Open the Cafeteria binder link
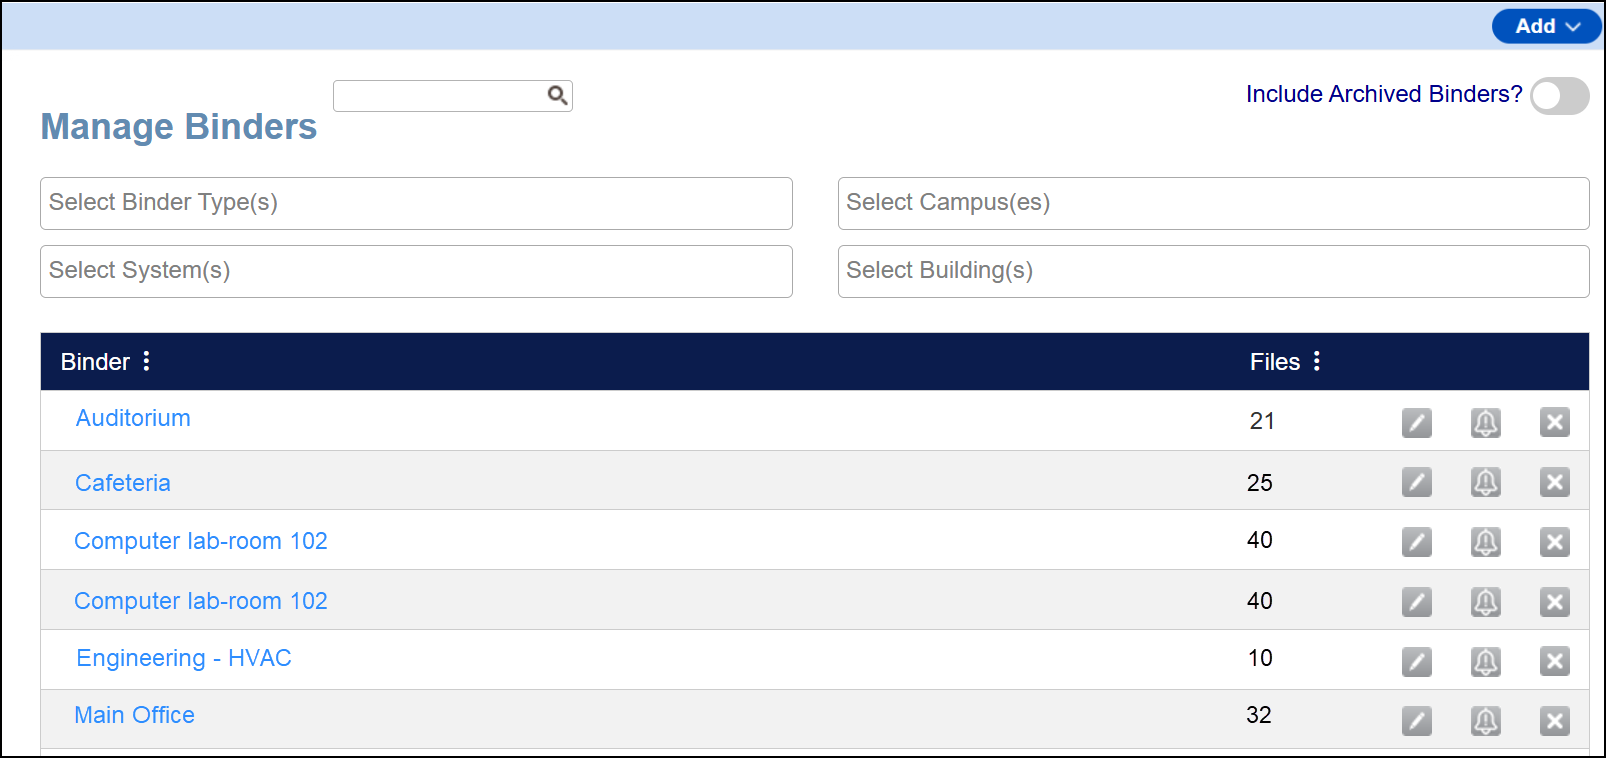Viewport: 1606px width, 758px height. (123, 483)
